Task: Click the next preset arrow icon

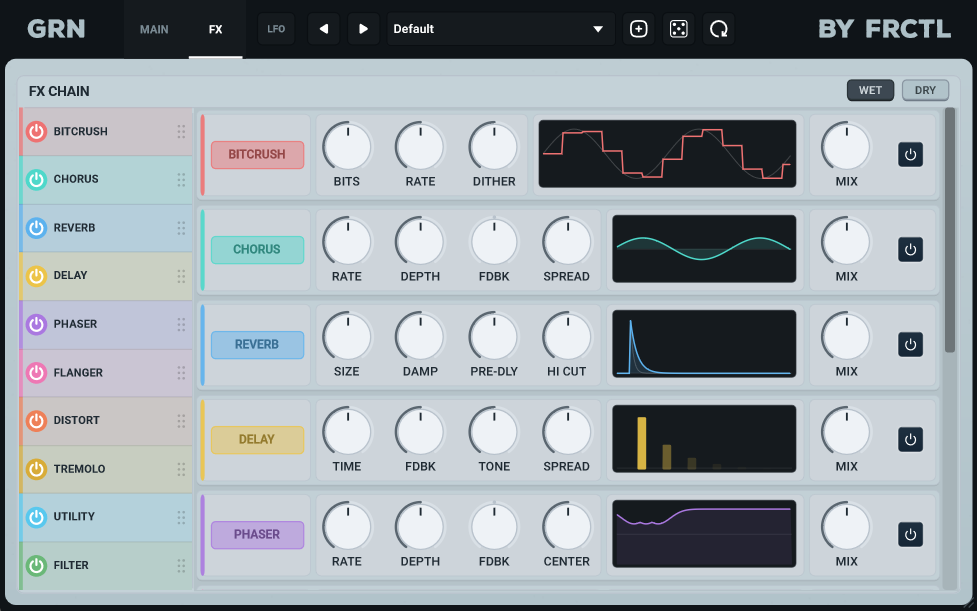Action: coord(363,29)
